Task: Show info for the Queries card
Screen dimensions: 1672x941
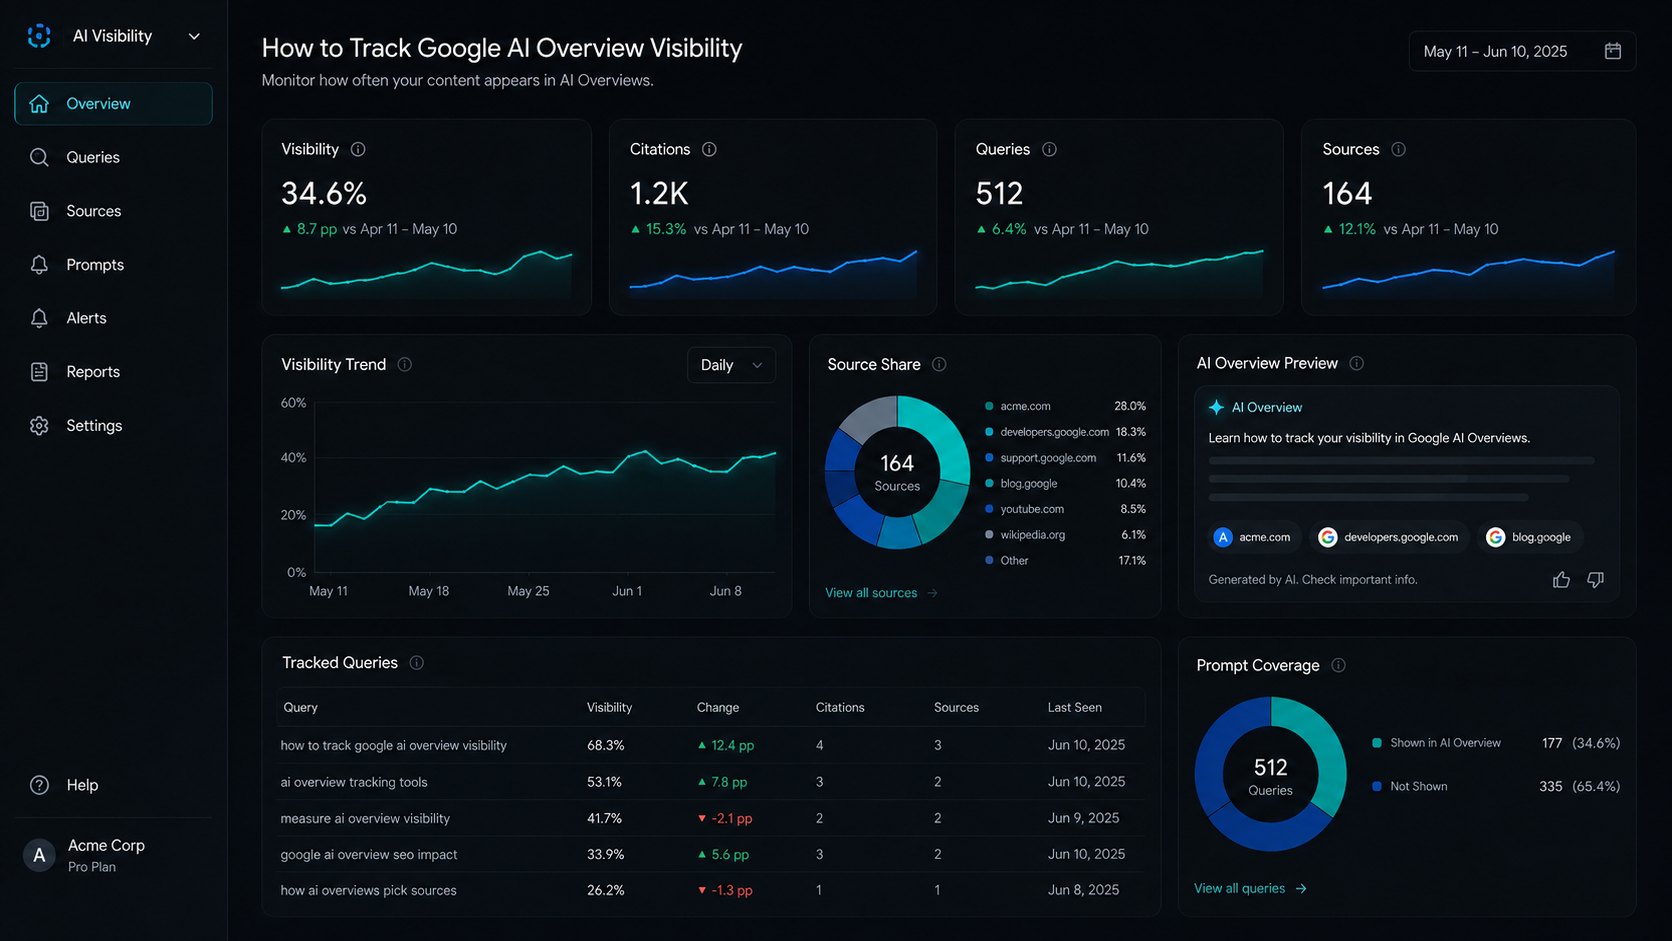Action: click(1049, 149)
